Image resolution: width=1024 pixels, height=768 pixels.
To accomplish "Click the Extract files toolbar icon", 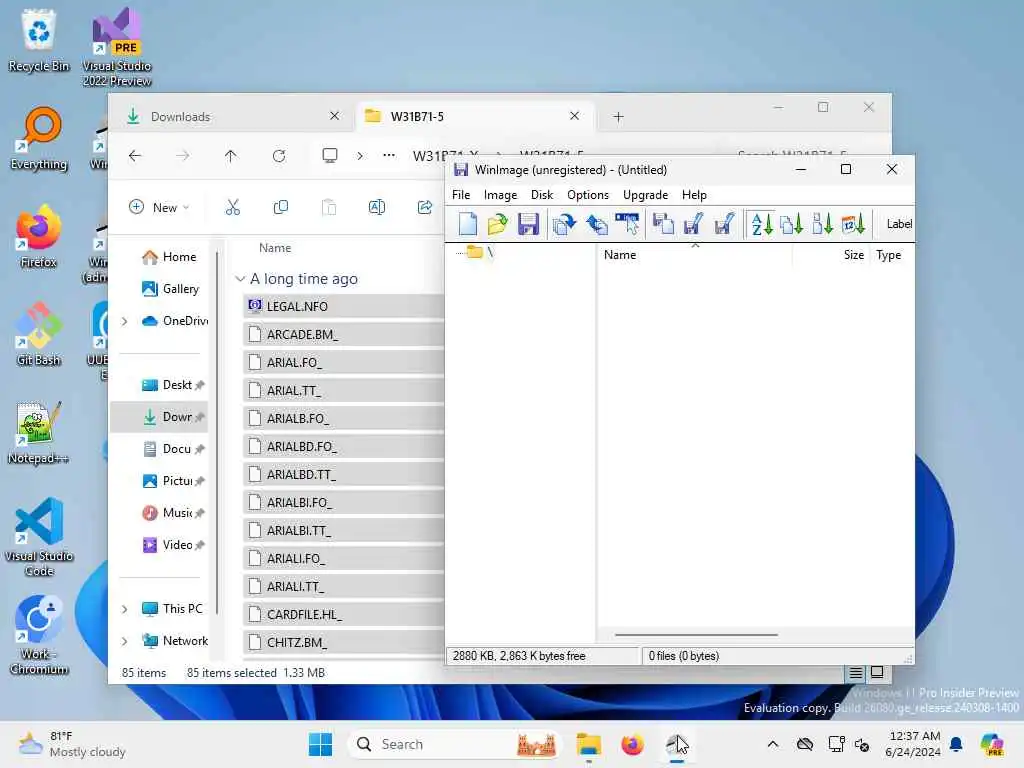I will [596, 224].
